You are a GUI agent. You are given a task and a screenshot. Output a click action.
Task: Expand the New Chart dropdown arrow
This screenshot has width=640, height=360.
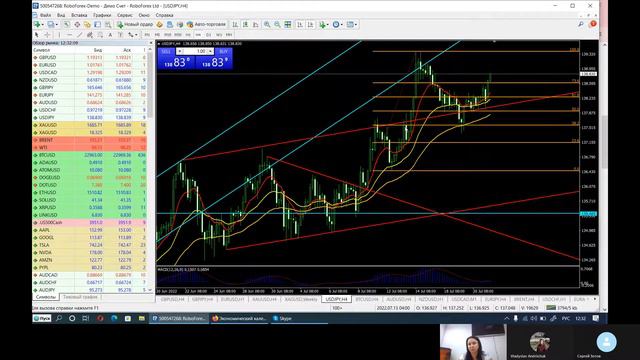coord(42,24)
